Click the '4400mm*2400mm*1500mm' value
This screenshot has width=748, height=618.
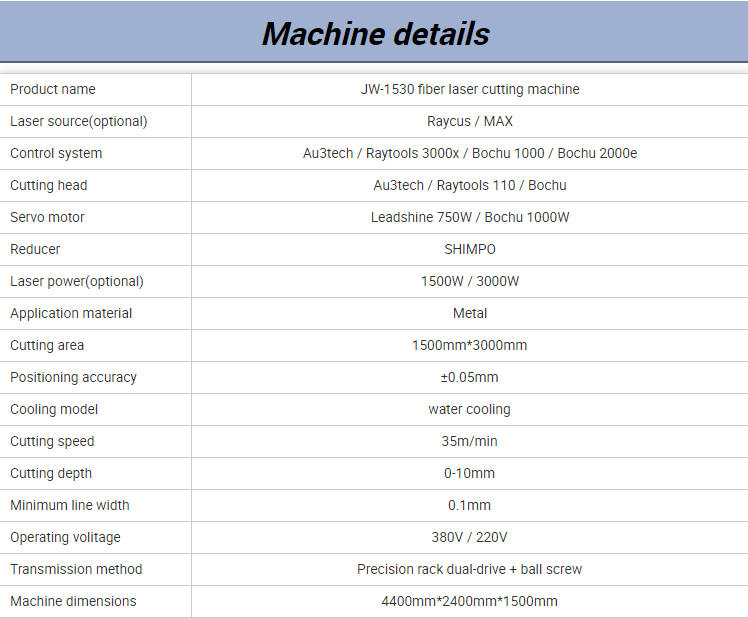click(470, 601)
